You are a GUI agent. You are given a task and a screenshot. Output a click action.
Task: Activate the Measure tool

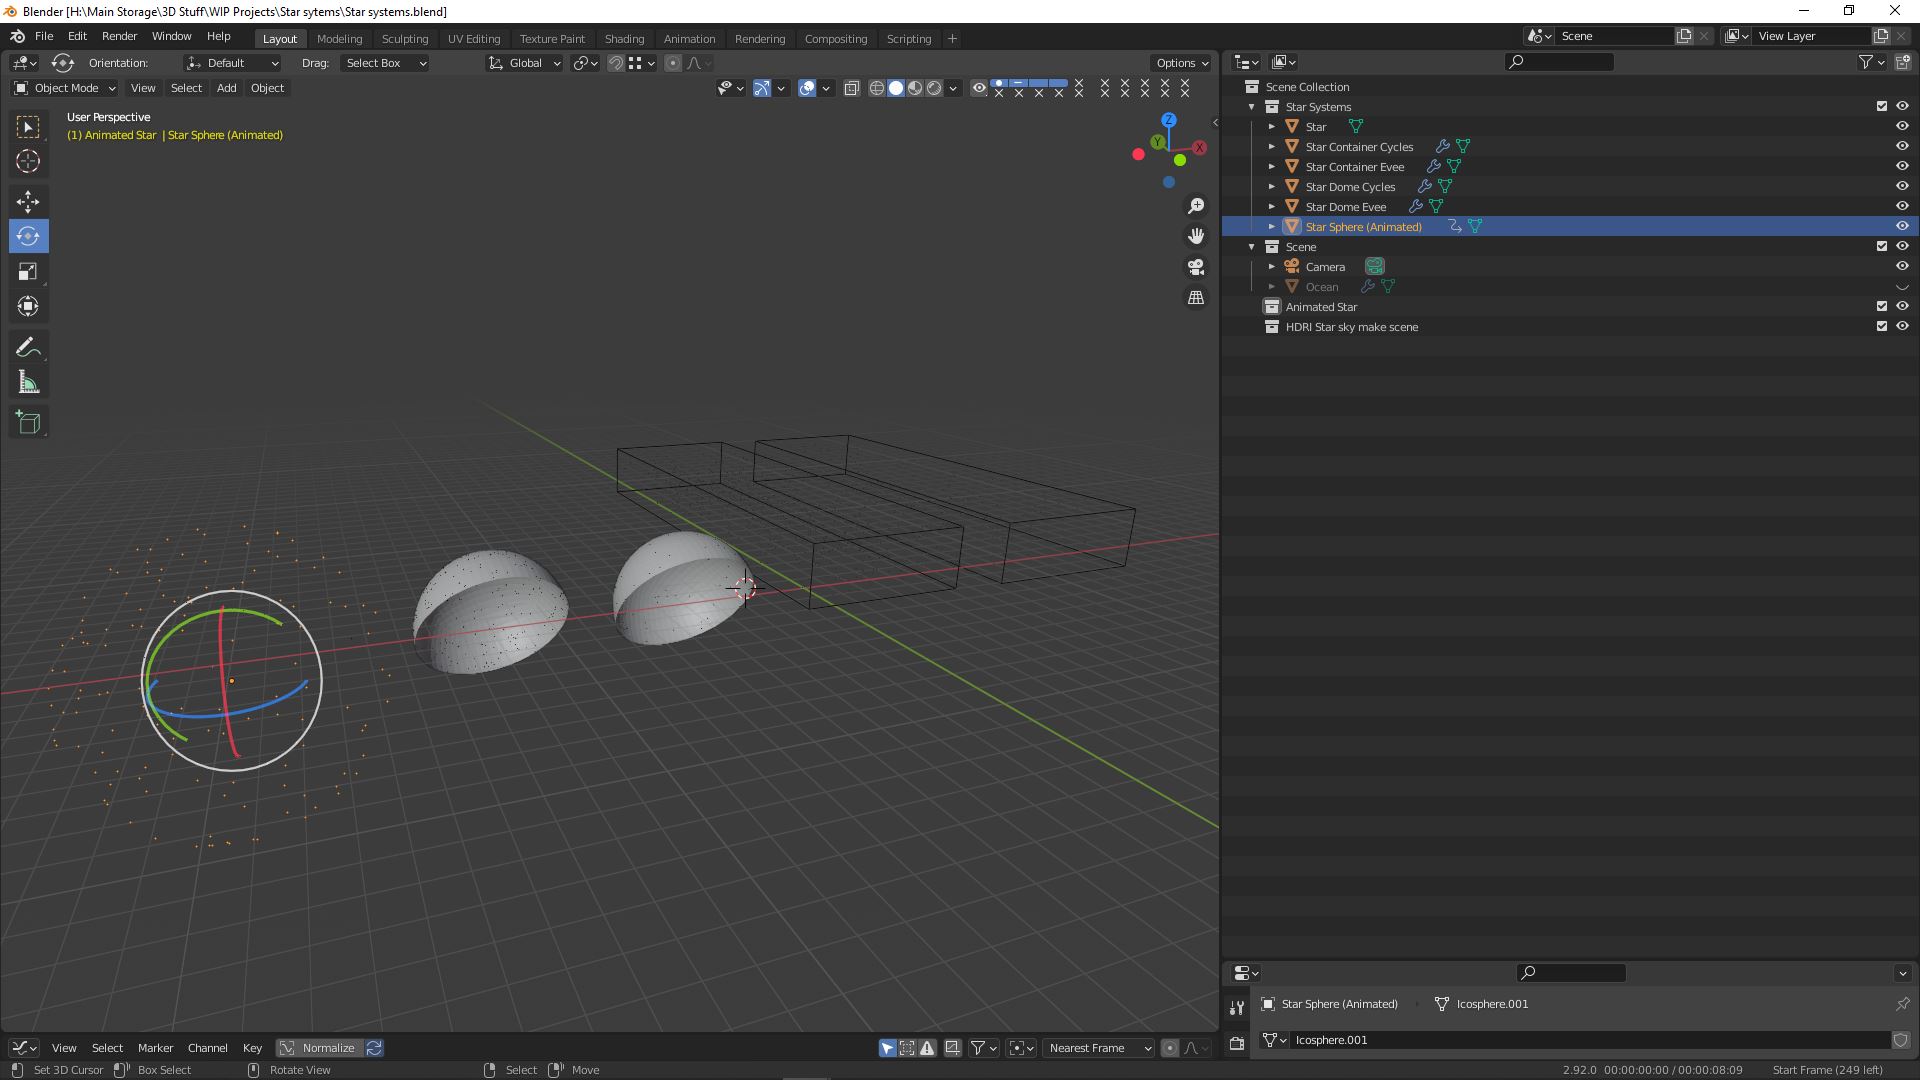[28, 381]
